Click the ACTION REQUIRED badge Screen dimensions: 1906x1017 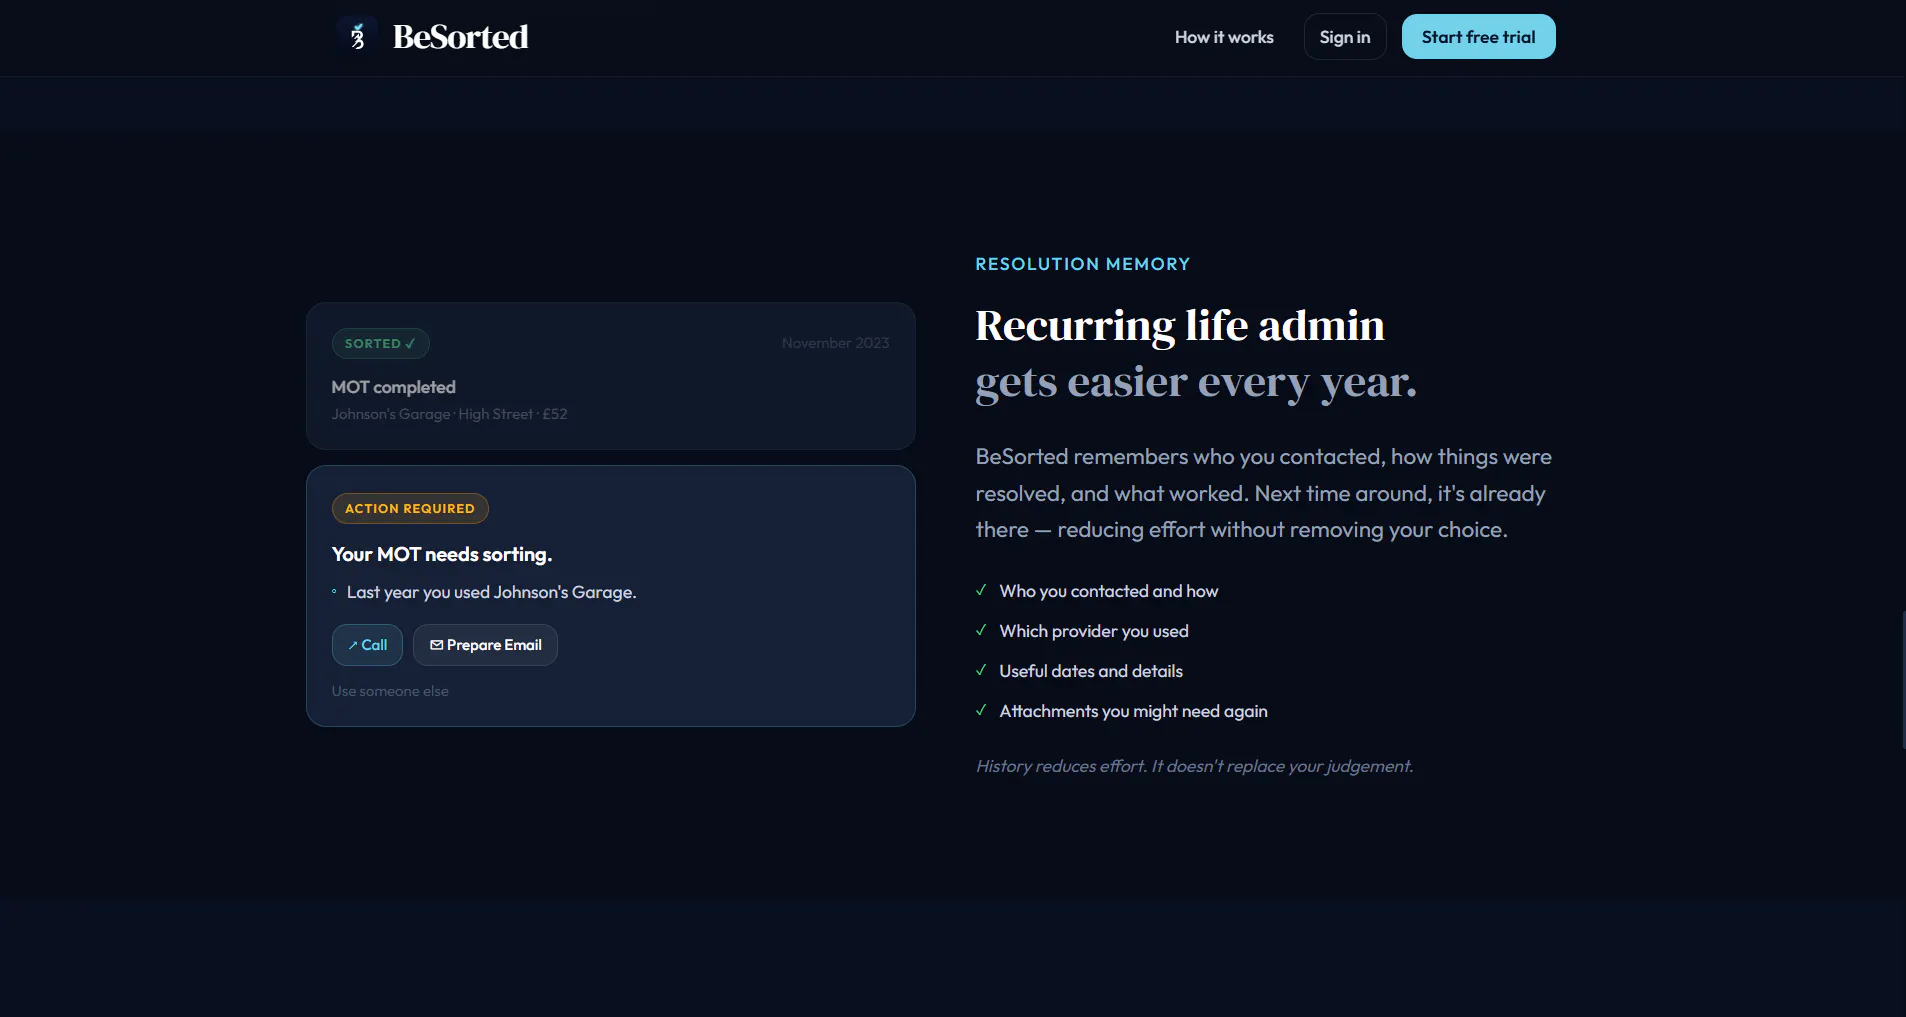click(410, 508)
